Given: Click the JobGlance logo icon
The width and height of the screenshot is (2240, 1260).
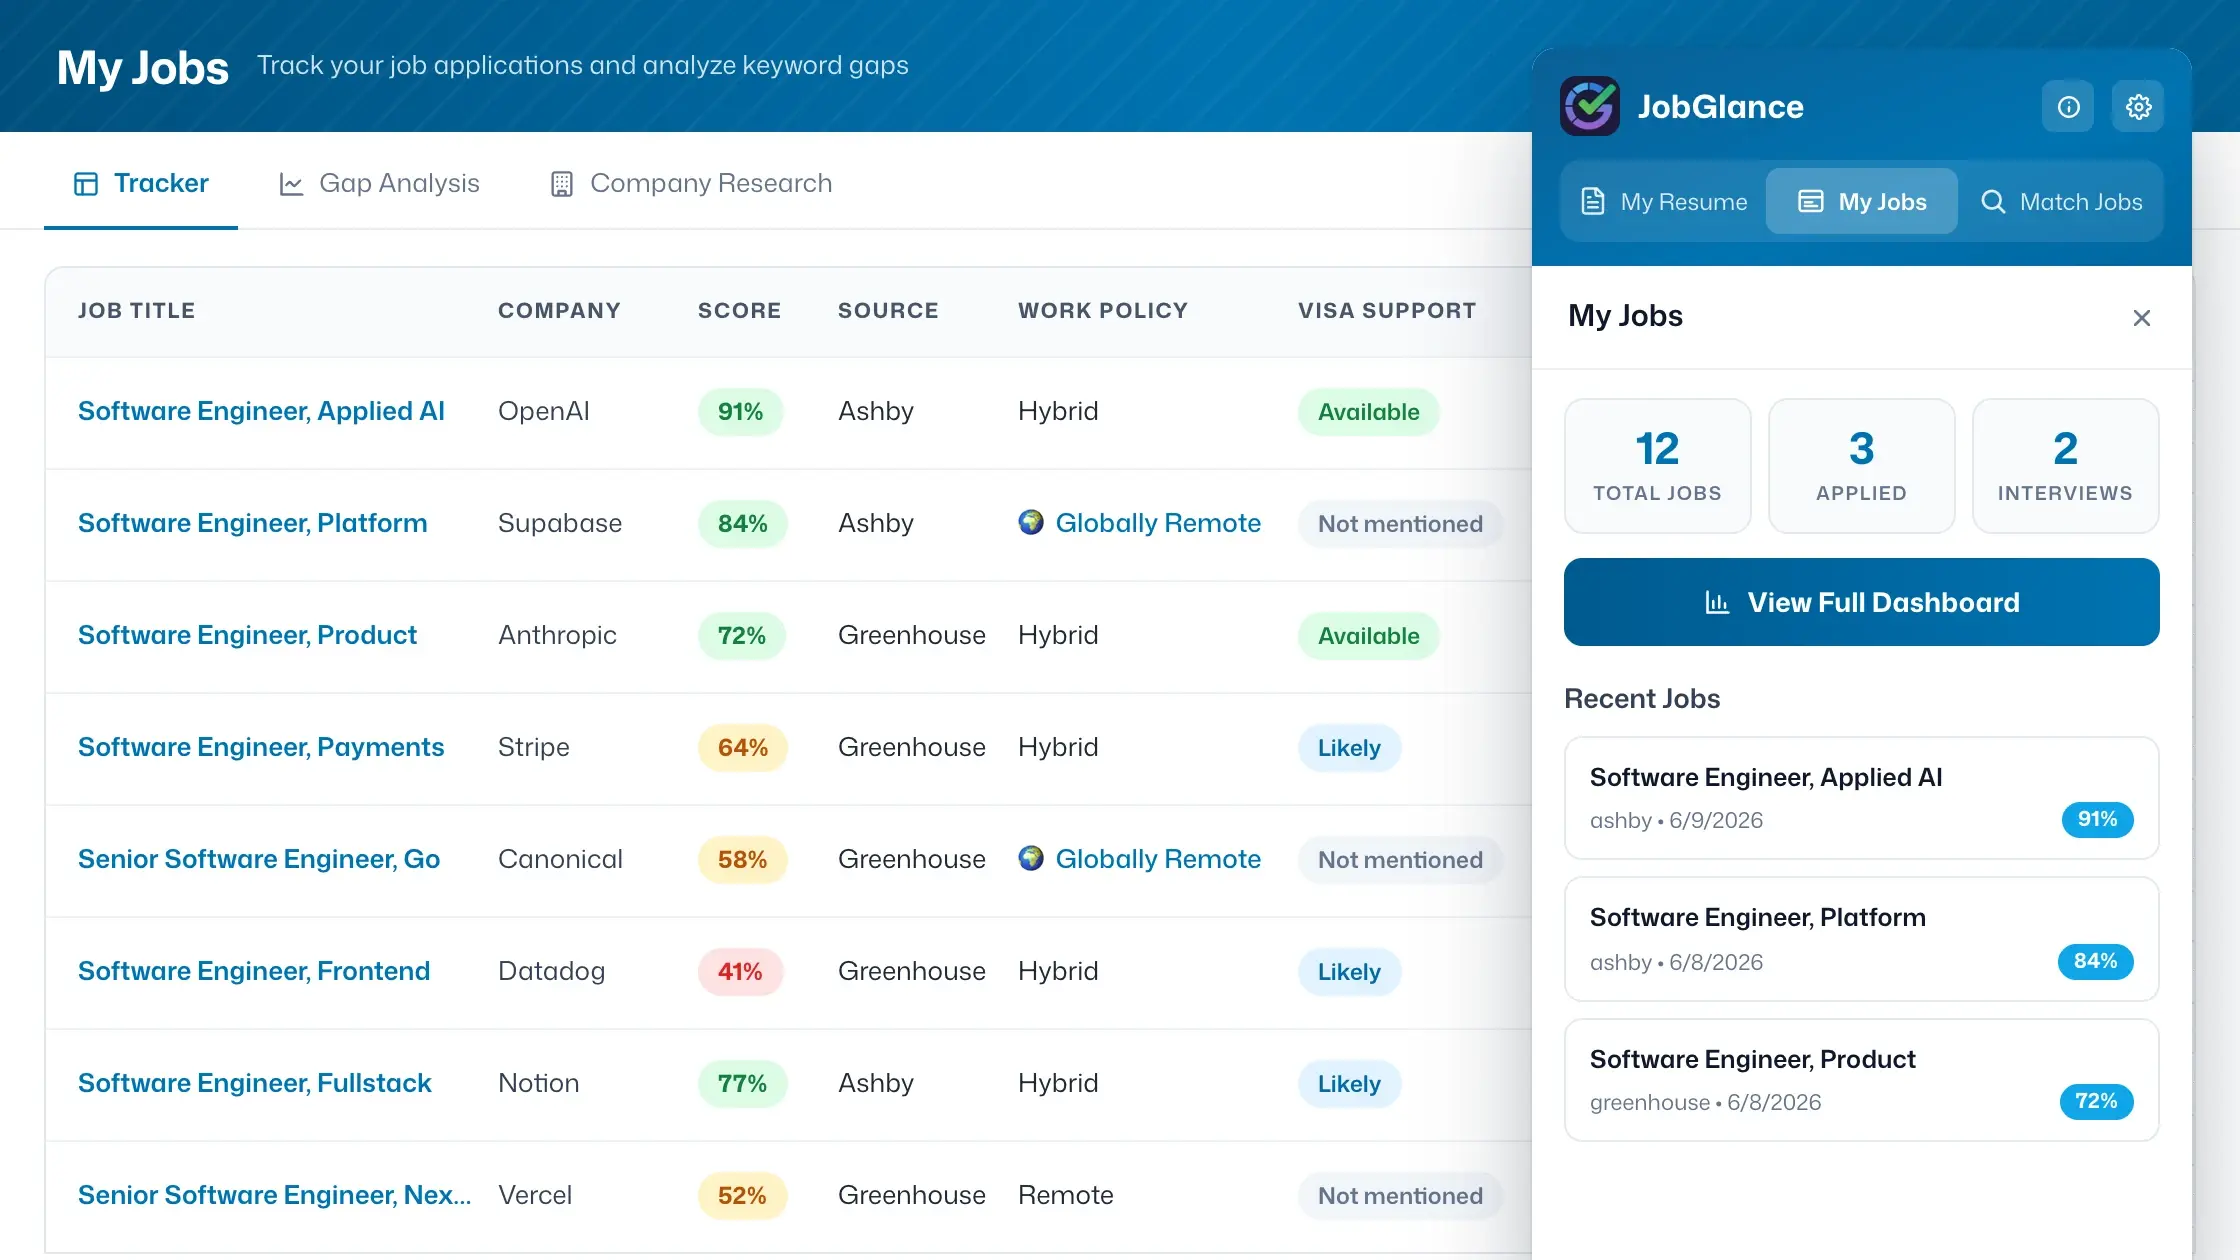Looking at the screenshot, I should [x=1590, y=106].
